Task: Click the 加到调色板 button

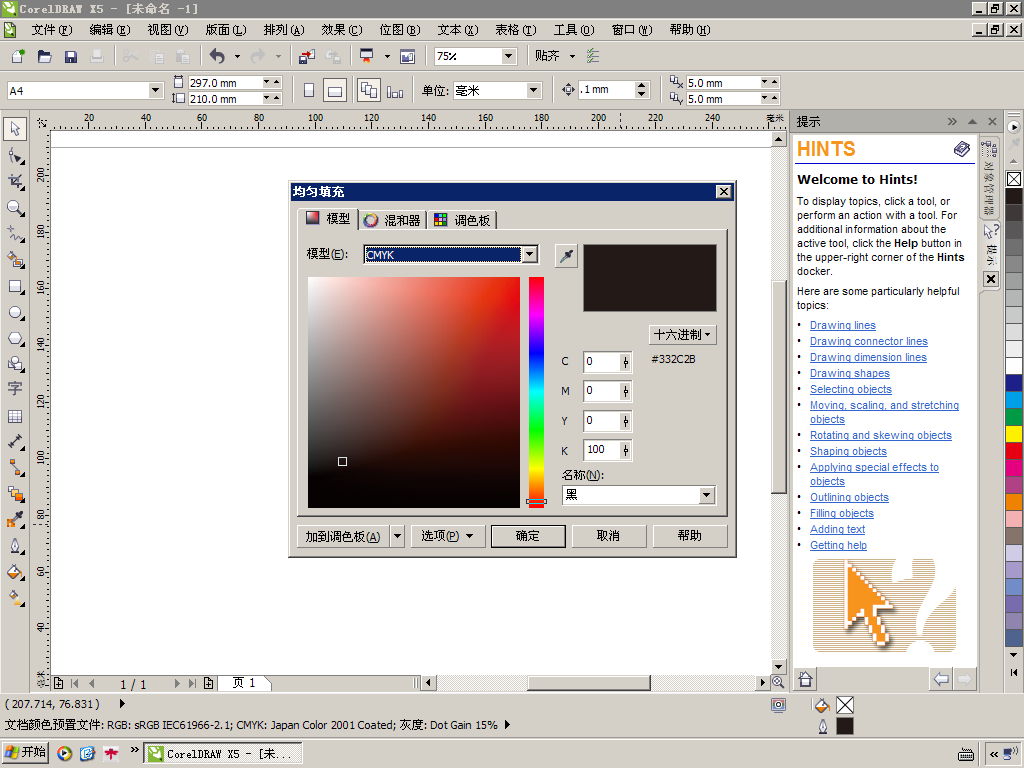Action: coord(343,536)
